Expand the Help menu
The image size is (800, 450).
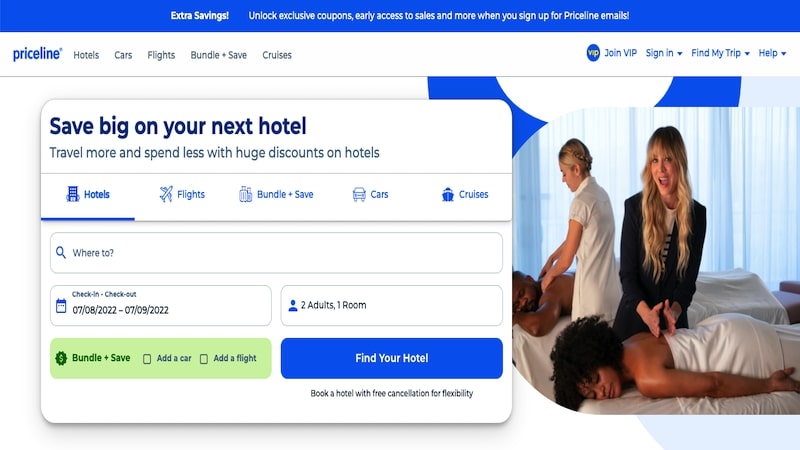coord(772,53)
